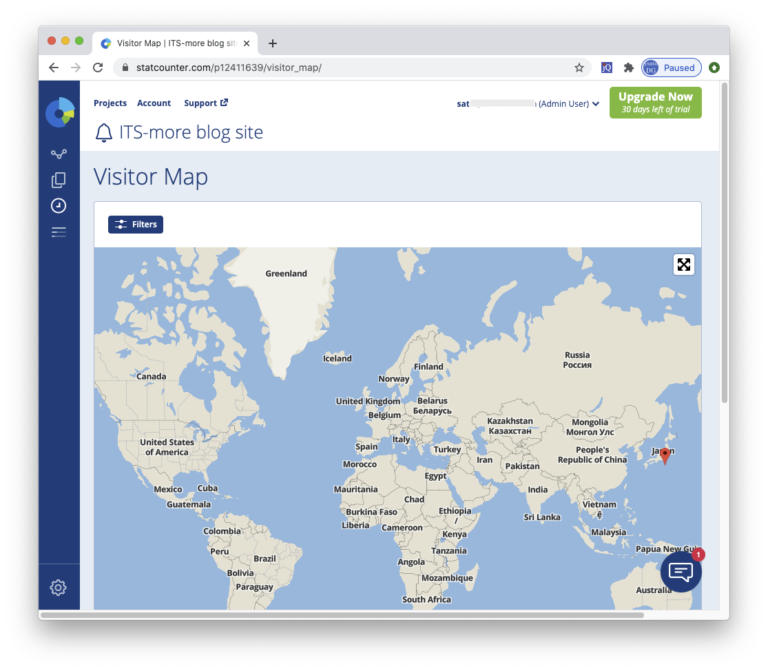
Task: Open the settings gear in sidebar
Action: 58,588
